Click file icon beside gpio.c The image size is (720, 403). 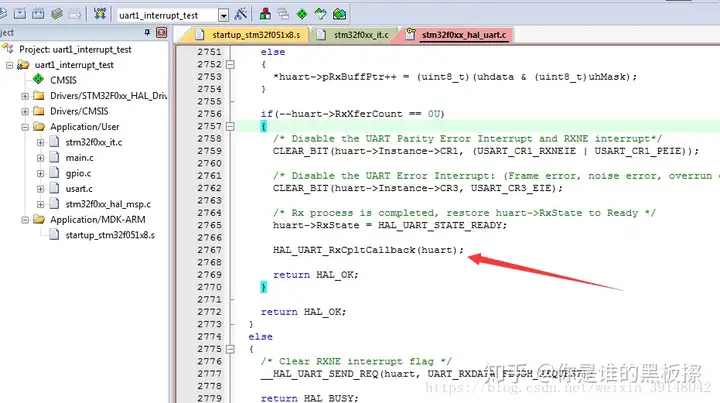point(54,173)
